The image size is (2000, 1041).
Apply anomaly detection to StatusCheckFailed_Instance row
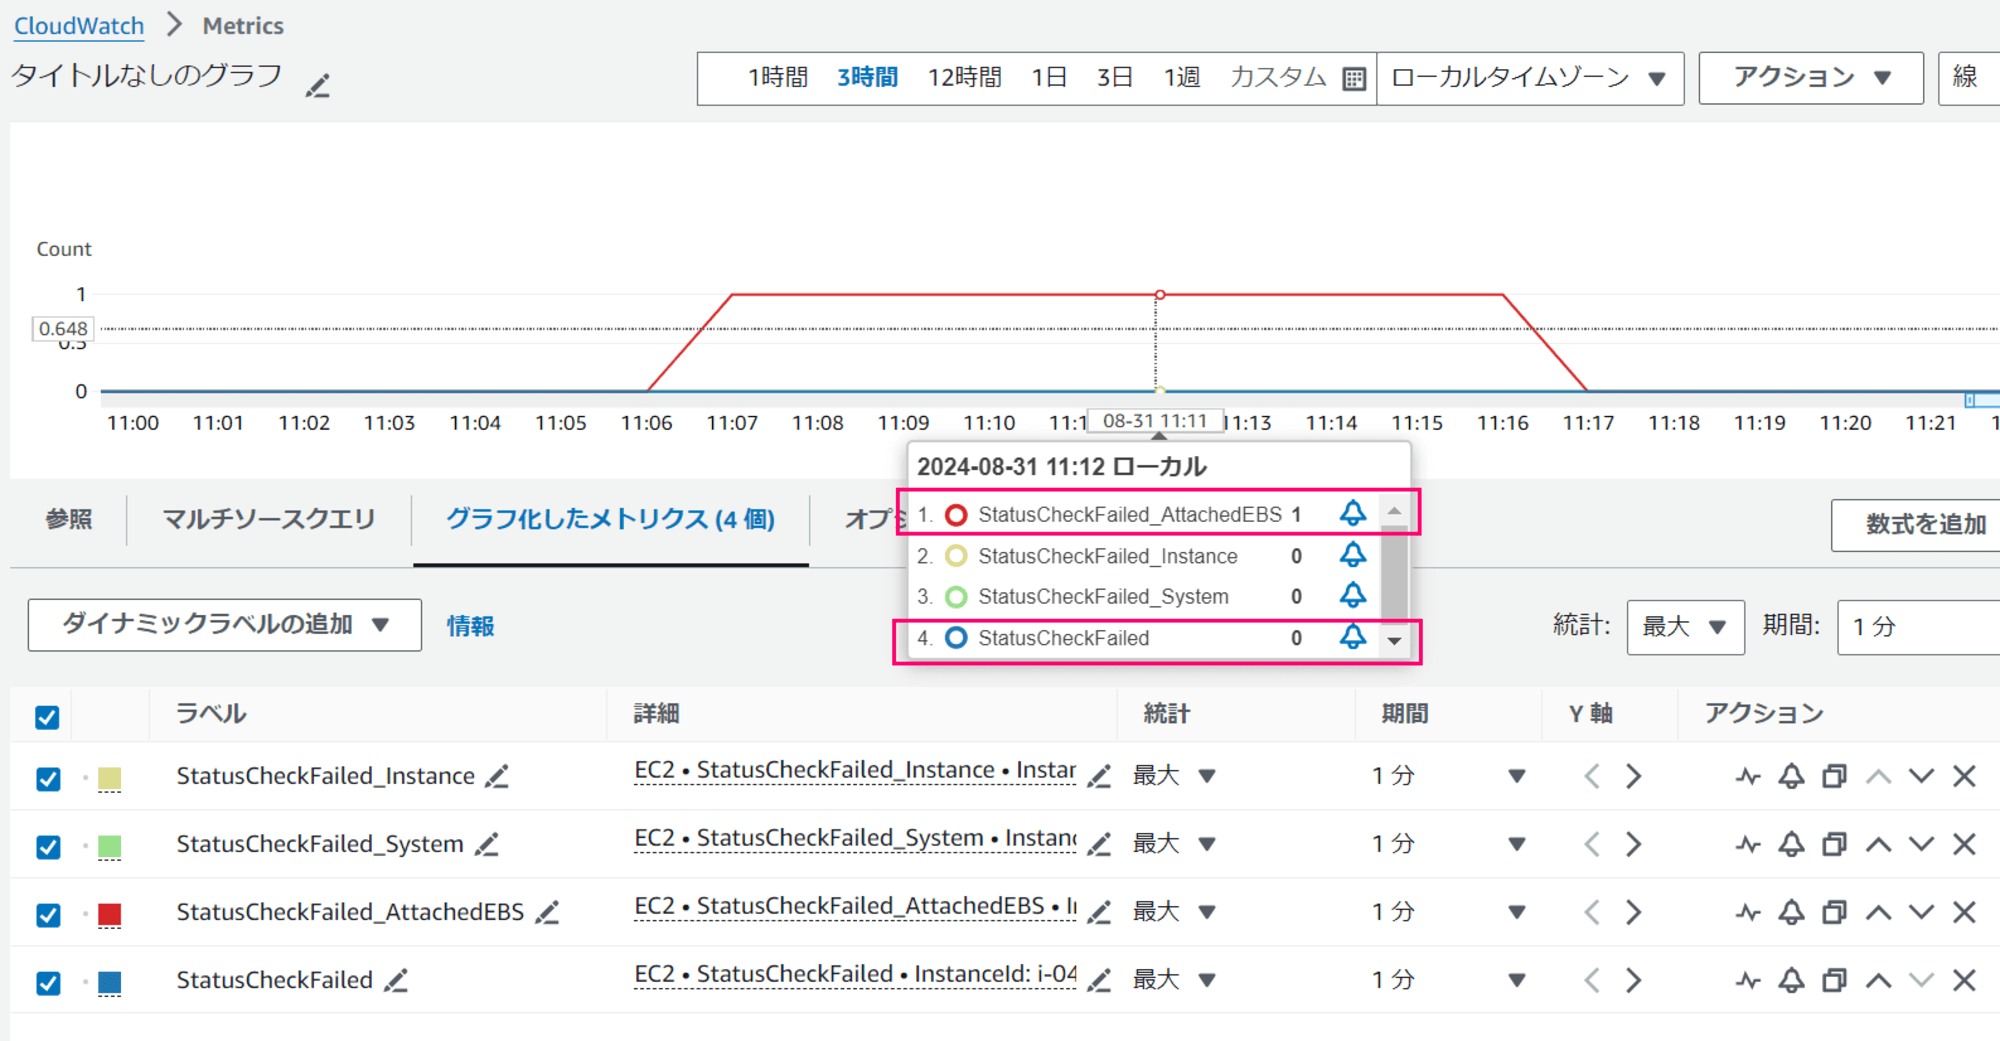pos(1748,776)
